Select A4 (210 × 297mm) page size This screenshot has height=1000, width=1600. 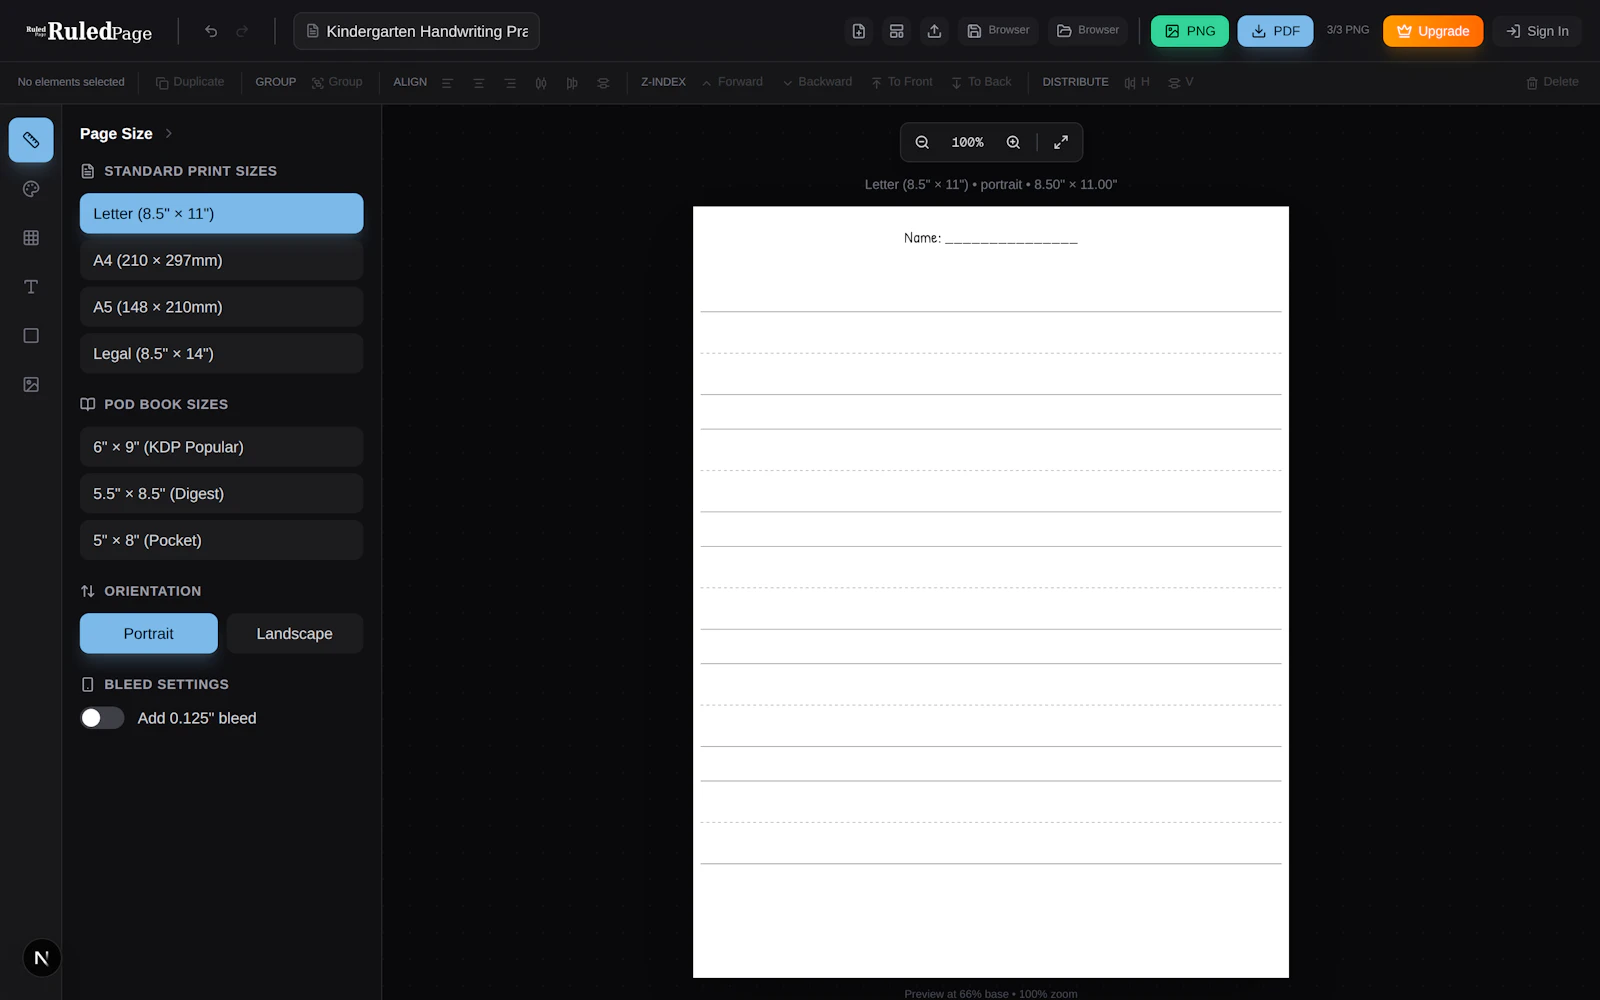(221, 260)
